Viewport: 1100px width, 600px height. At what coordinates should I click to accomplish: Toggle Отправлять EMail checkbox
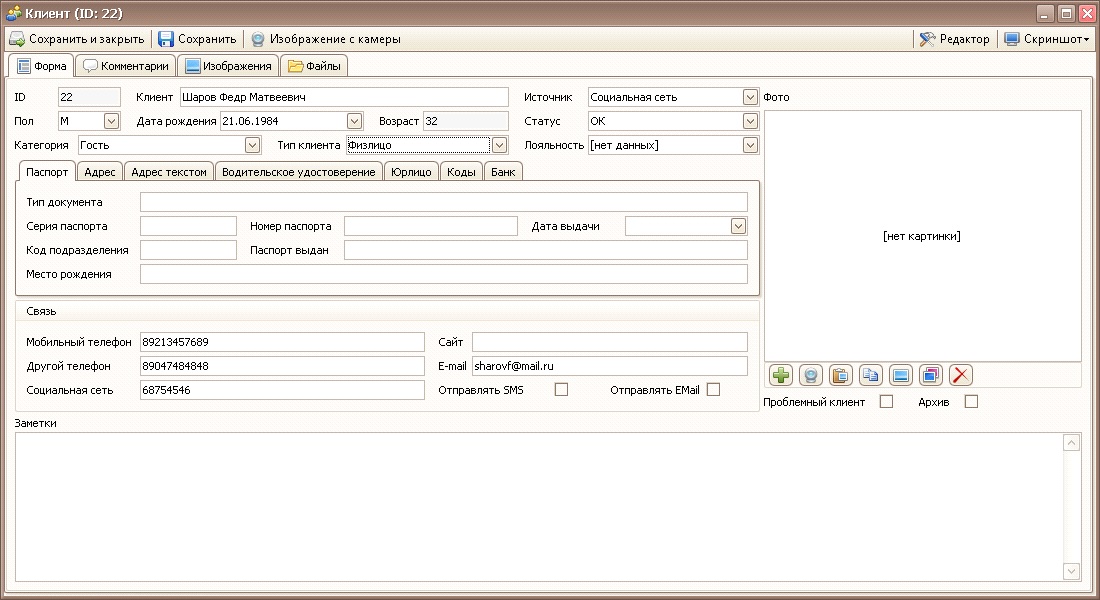click(713, 389)
